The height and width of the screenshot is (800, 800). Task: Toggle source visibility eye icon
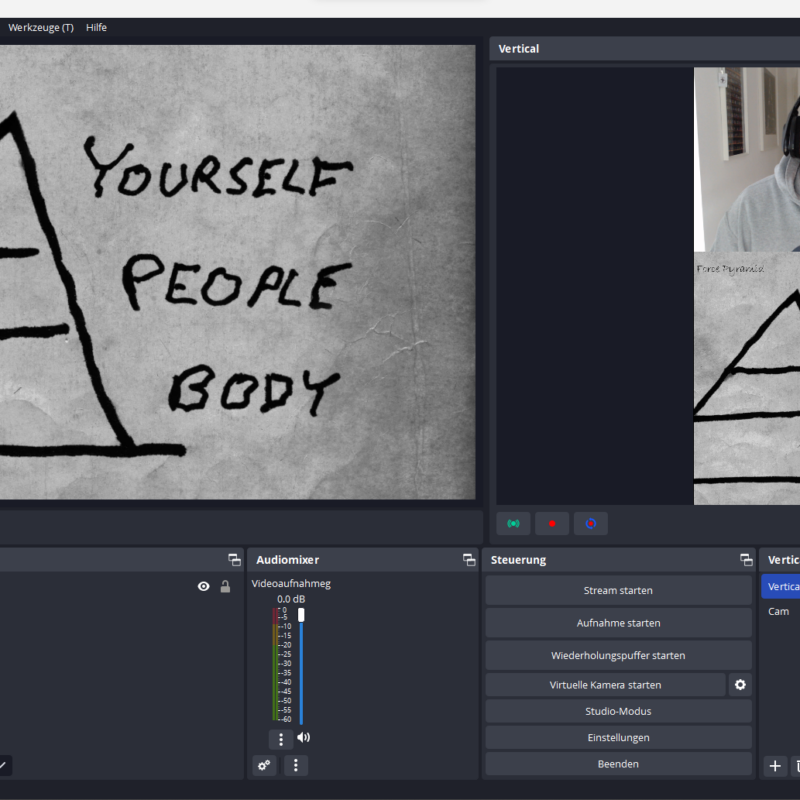pyautogui.click(x=204, y=587)
